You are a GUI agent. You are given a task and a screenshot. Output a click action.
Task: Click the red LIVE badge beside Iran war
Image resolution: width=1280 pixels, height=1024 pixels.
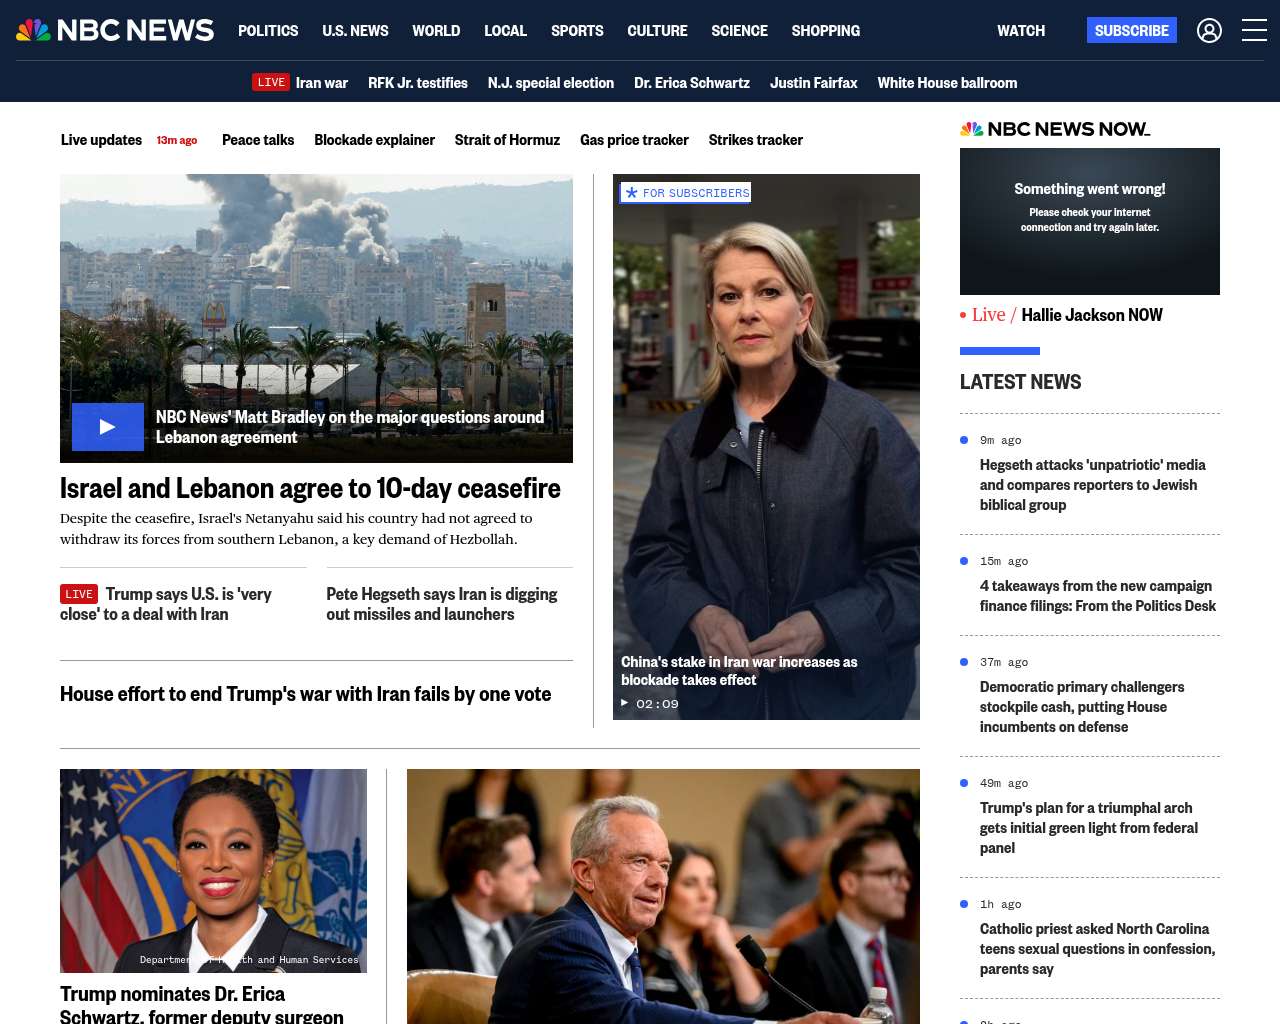click(x=271, y=83)
